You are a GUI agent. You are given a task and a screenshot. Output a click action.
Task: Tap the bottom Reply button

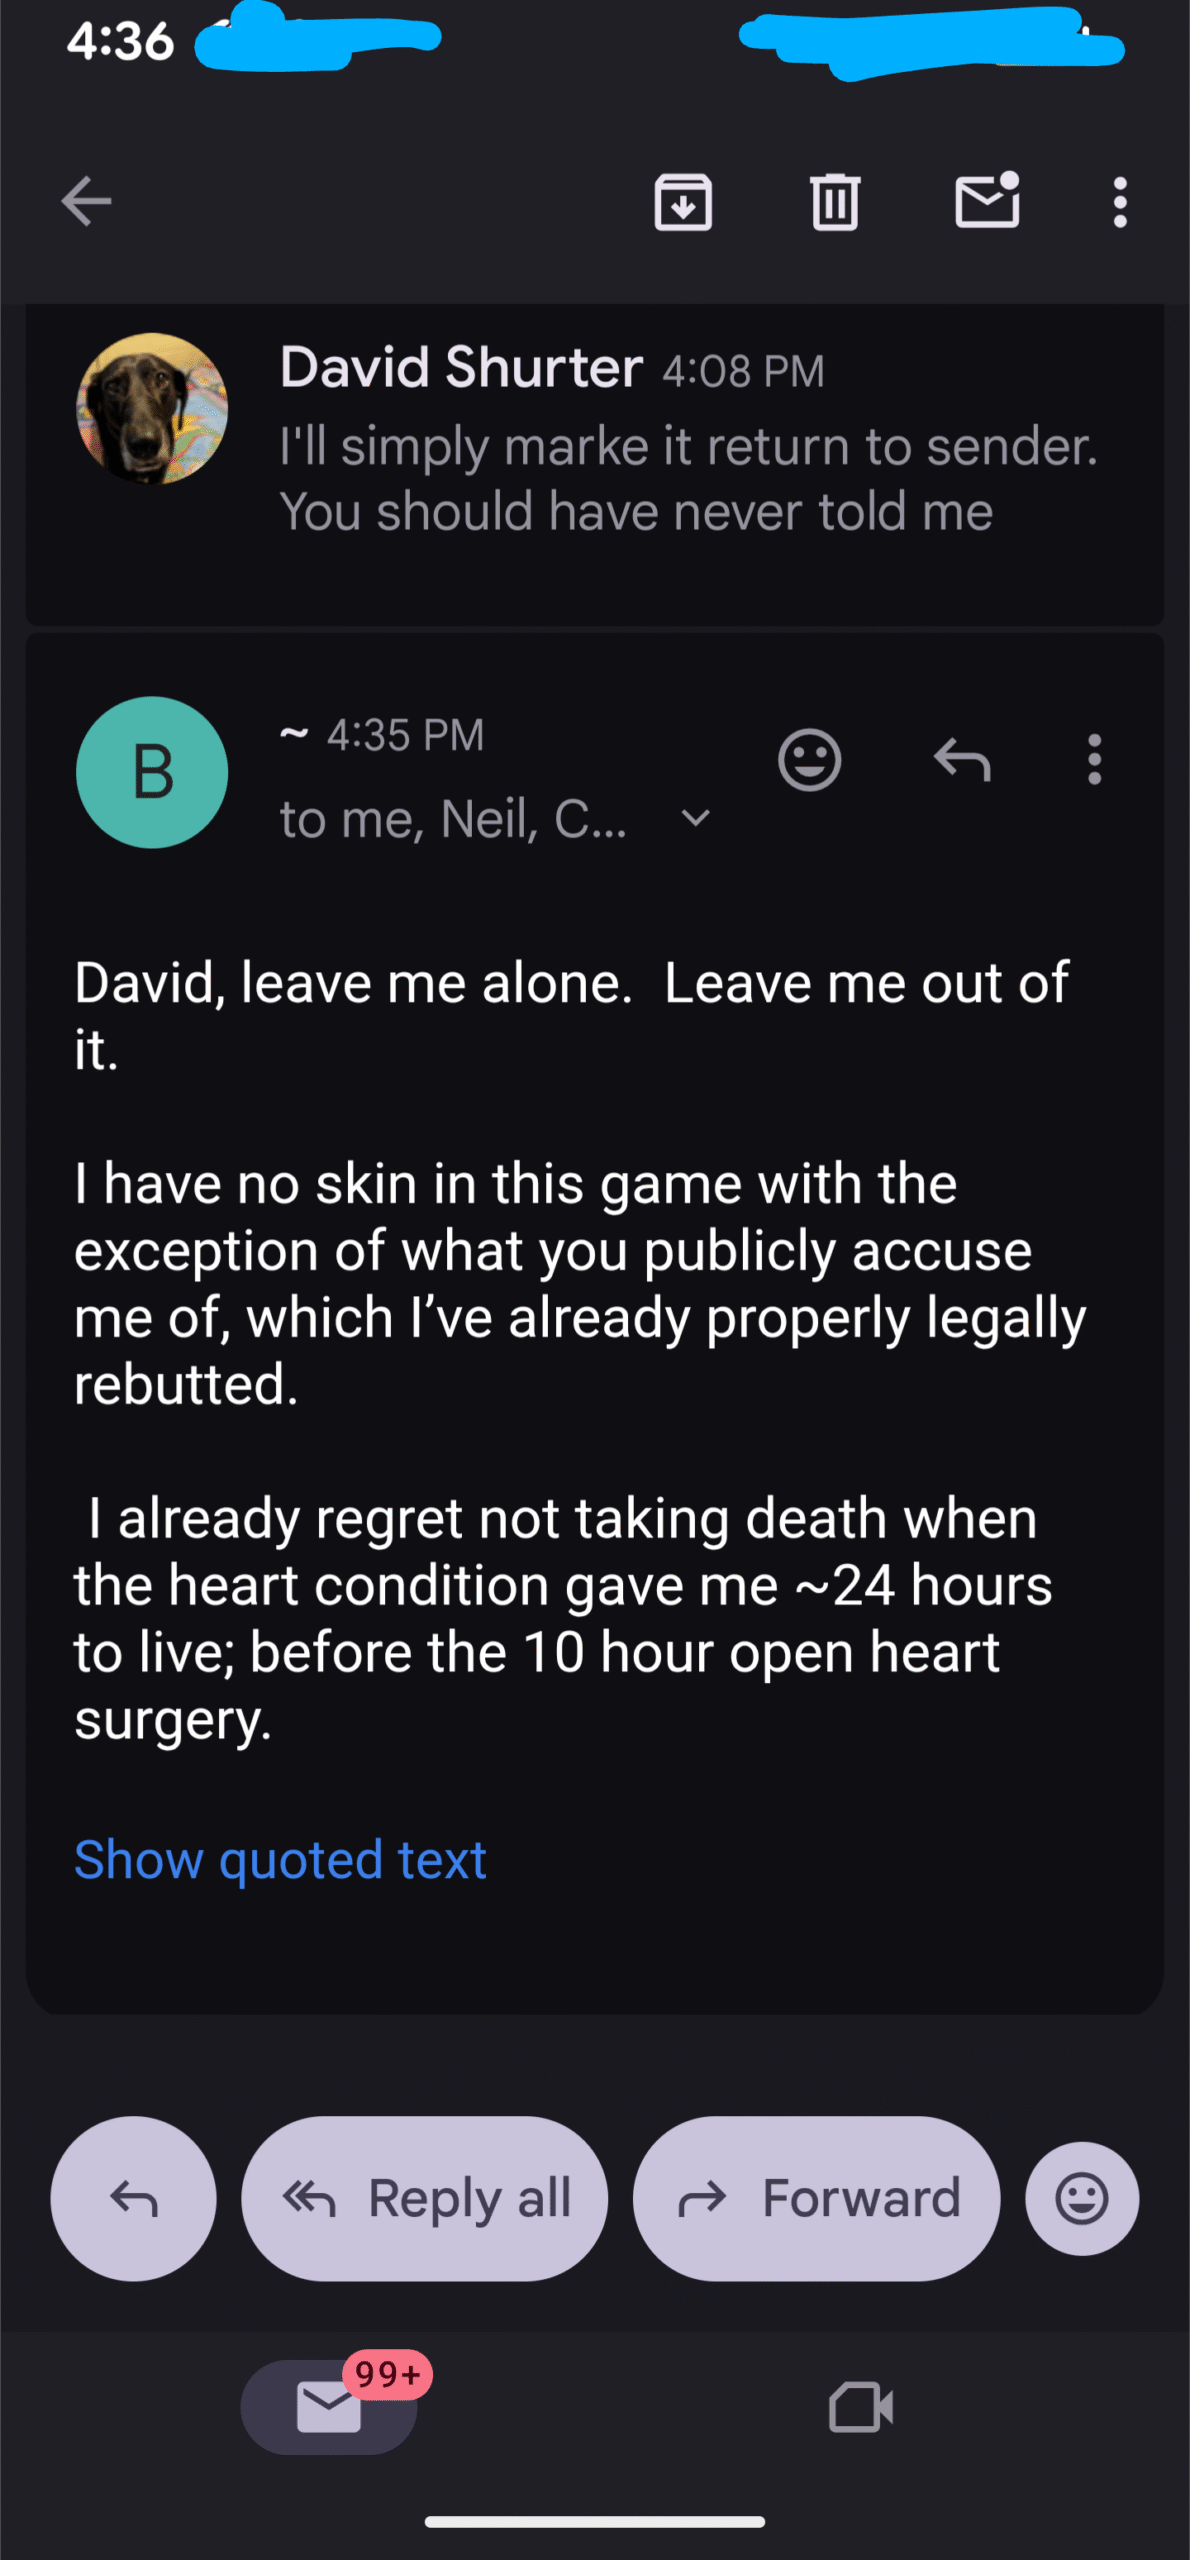[133, 2199]
